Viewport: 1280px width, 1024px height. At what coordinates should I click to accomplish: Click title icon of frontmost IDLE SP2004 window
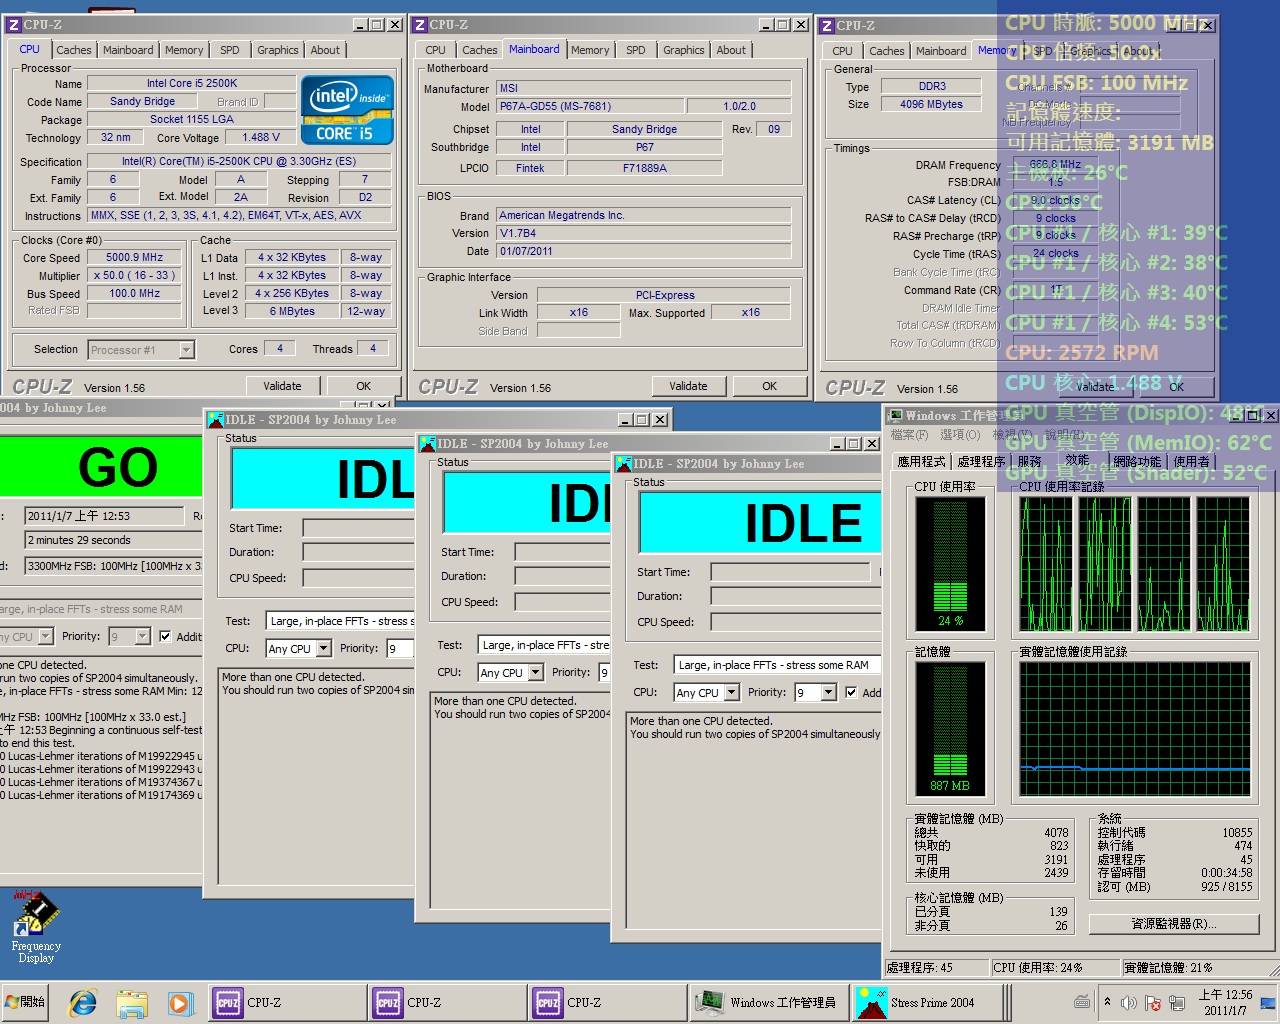[x=623, y=463]
